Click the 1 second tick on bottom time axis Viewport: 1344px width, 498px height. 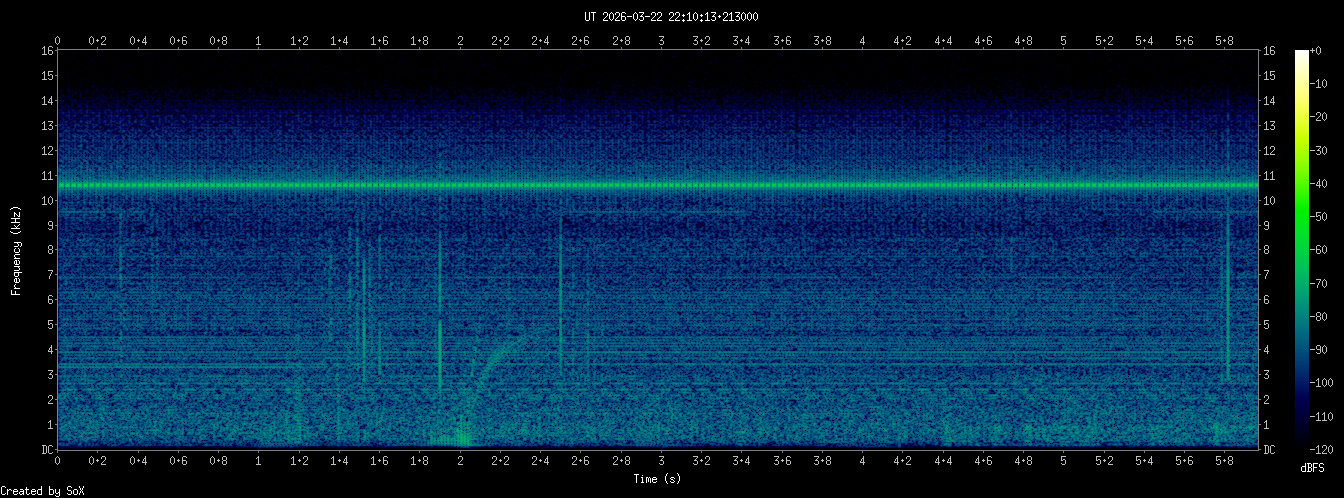point(259,460)
